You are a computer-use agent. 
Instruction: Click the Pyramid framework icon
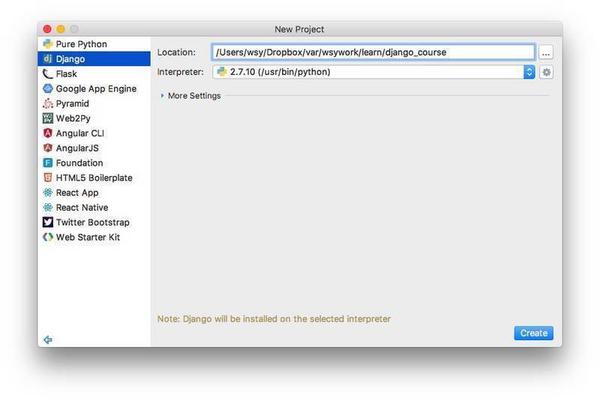pos(47,103)
